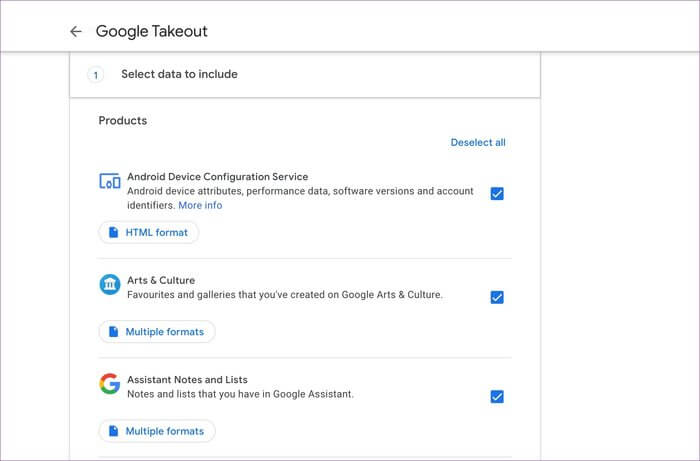Click the Arts & Culture title text
The height and width of the screenshot is (461, 700).
click(161, 280)
